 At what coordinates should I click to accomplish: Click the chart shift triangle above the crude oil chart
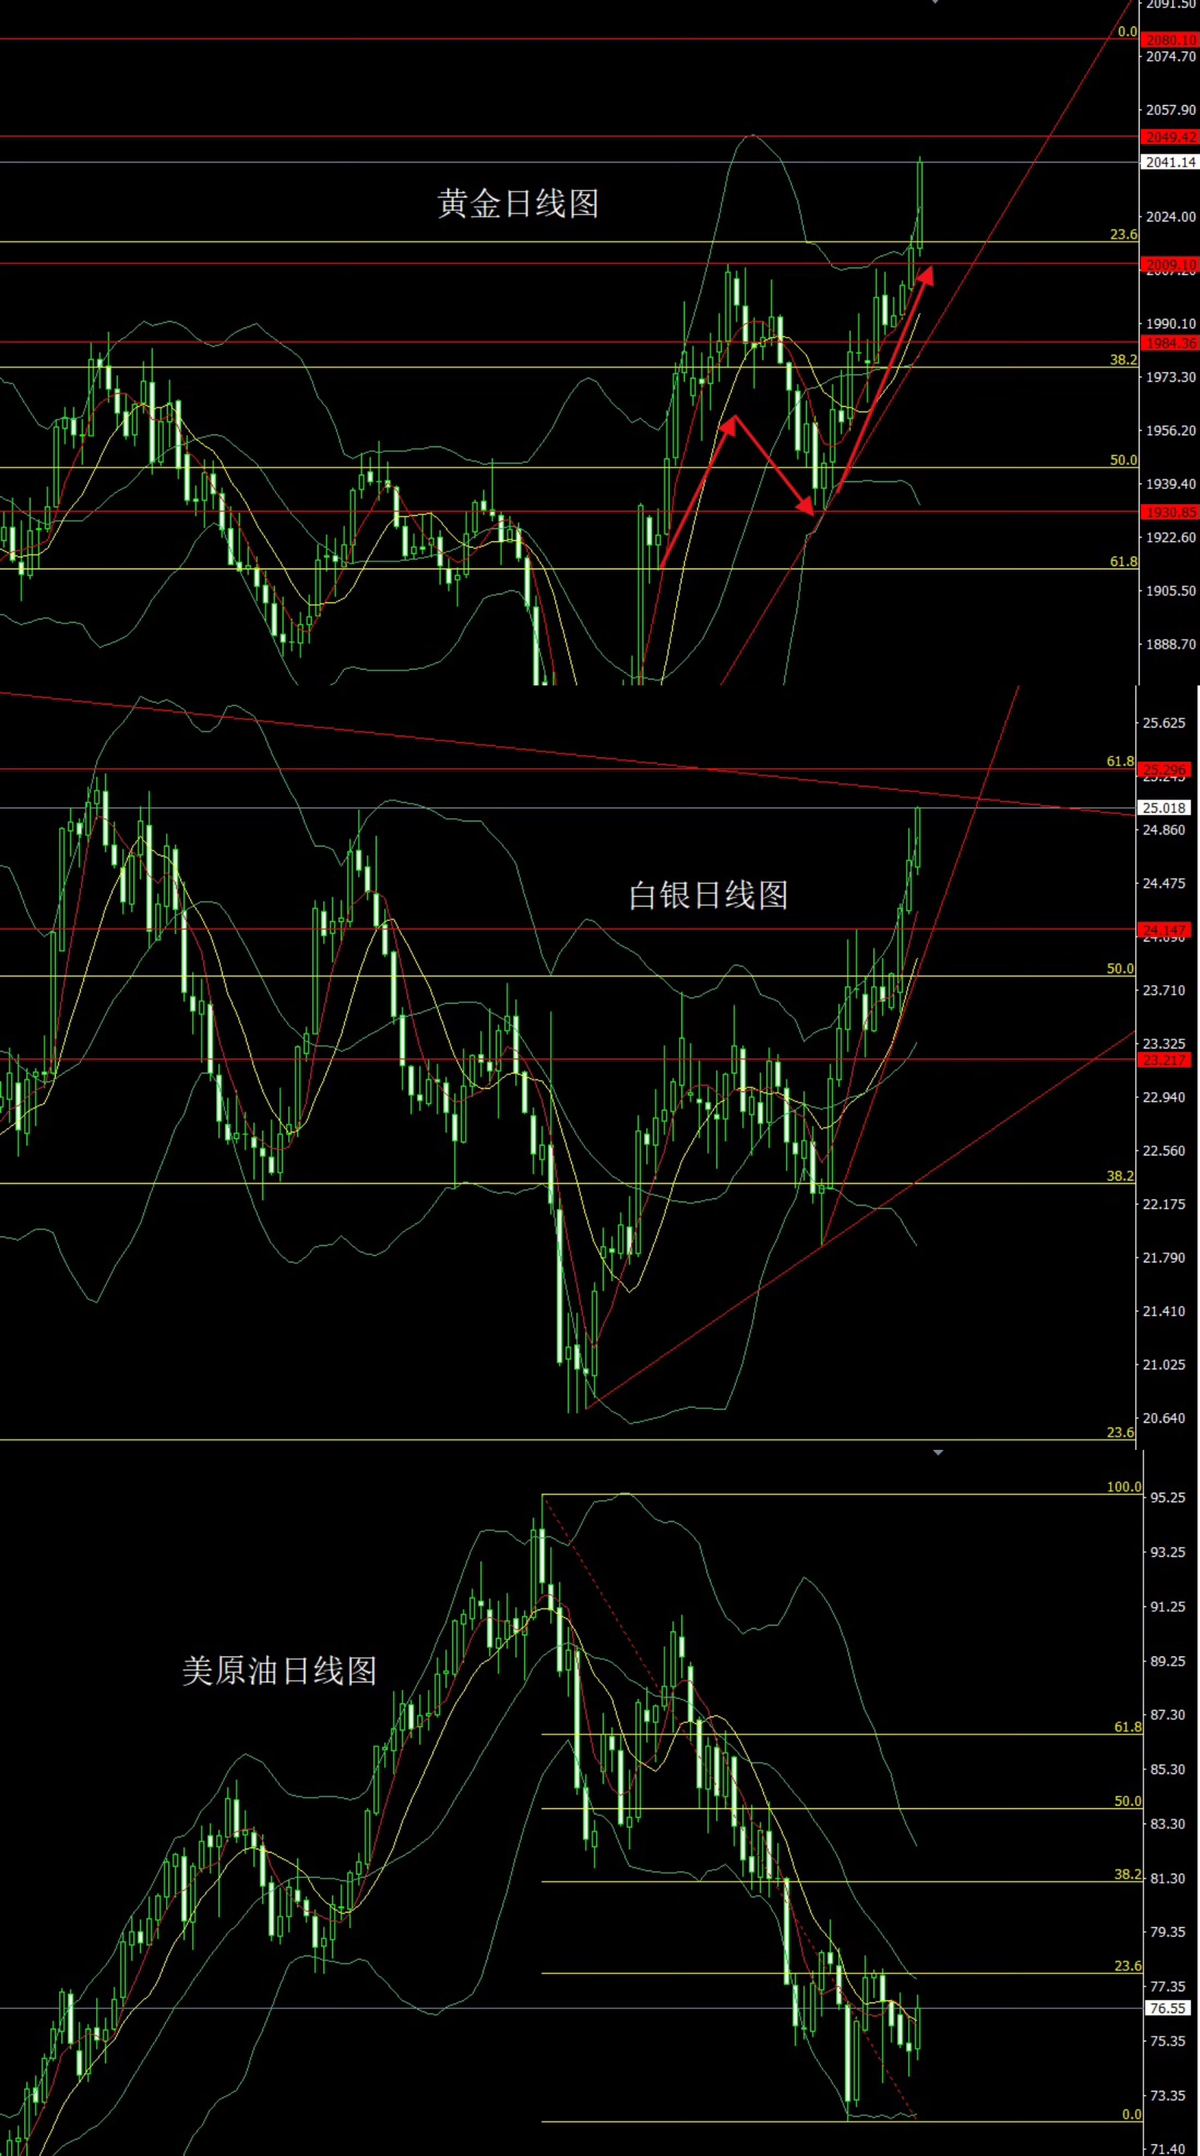tap(937, 1451)
